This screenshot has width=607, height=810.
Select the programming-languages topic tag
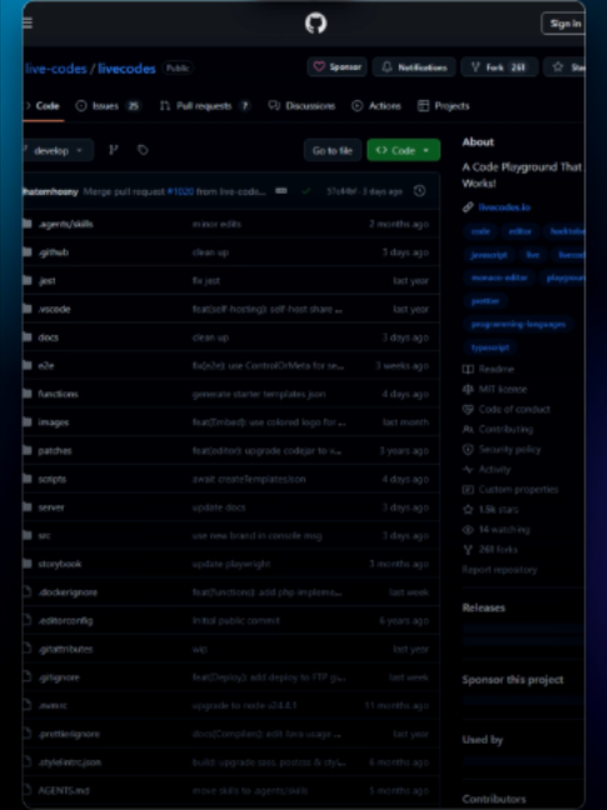[518, 324]
